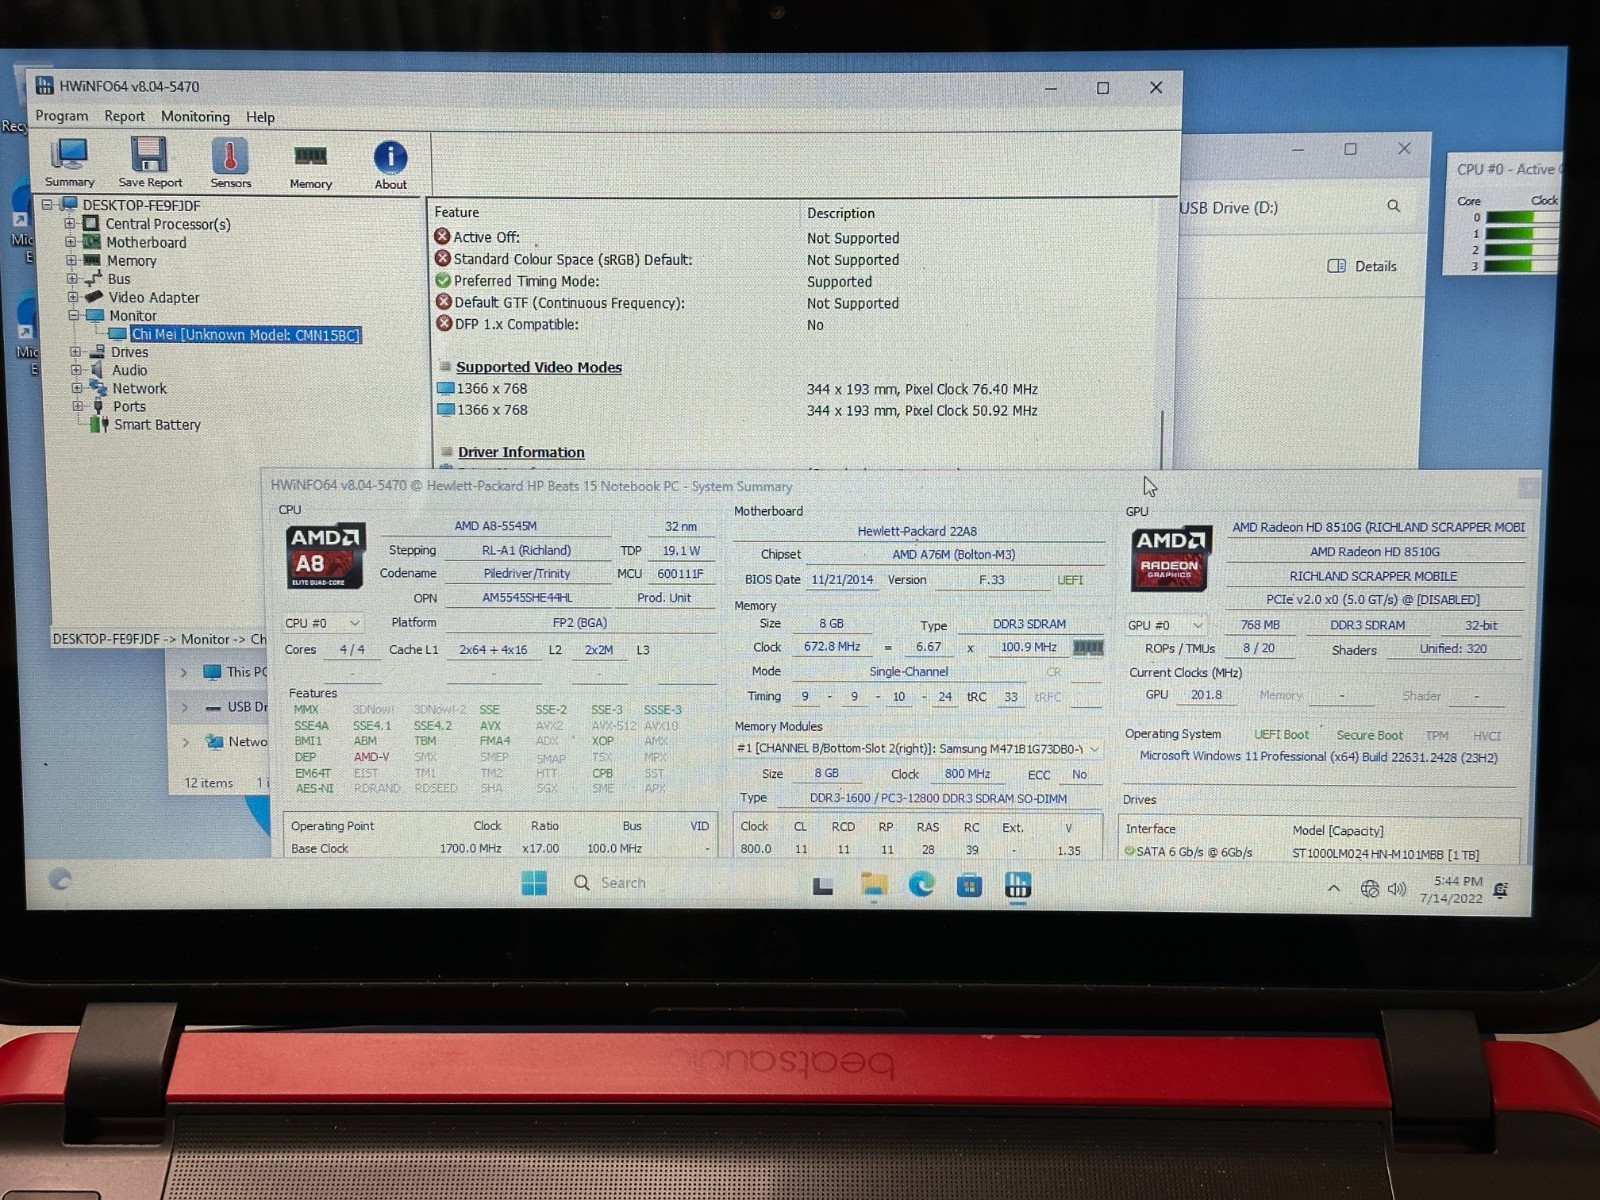Viewport: 1600px width, 1200px height.
Task: Open Microsoft Store from the taskbar
Action: (x=969, y=885)
